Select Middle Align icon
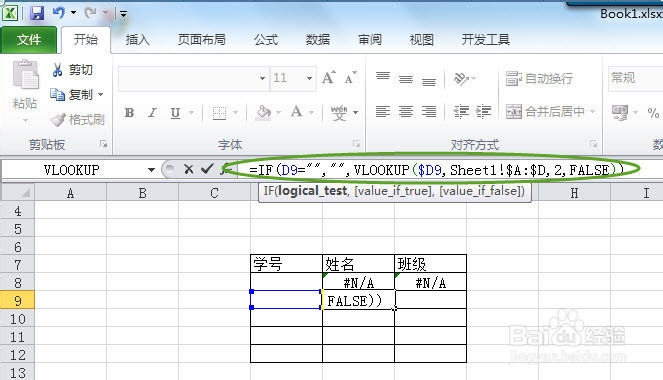Screen dimensions: 663x380 (x=406, y=79)
